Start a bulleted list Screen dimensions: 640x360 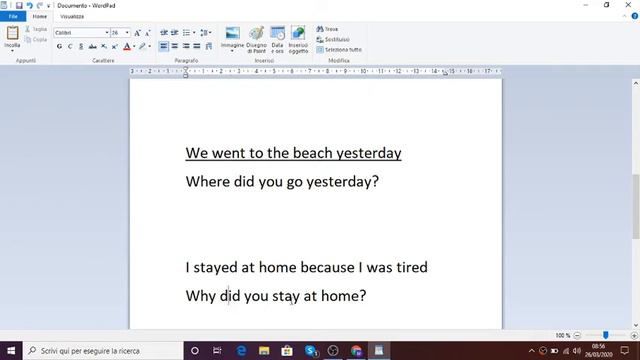tap(186, 33)
